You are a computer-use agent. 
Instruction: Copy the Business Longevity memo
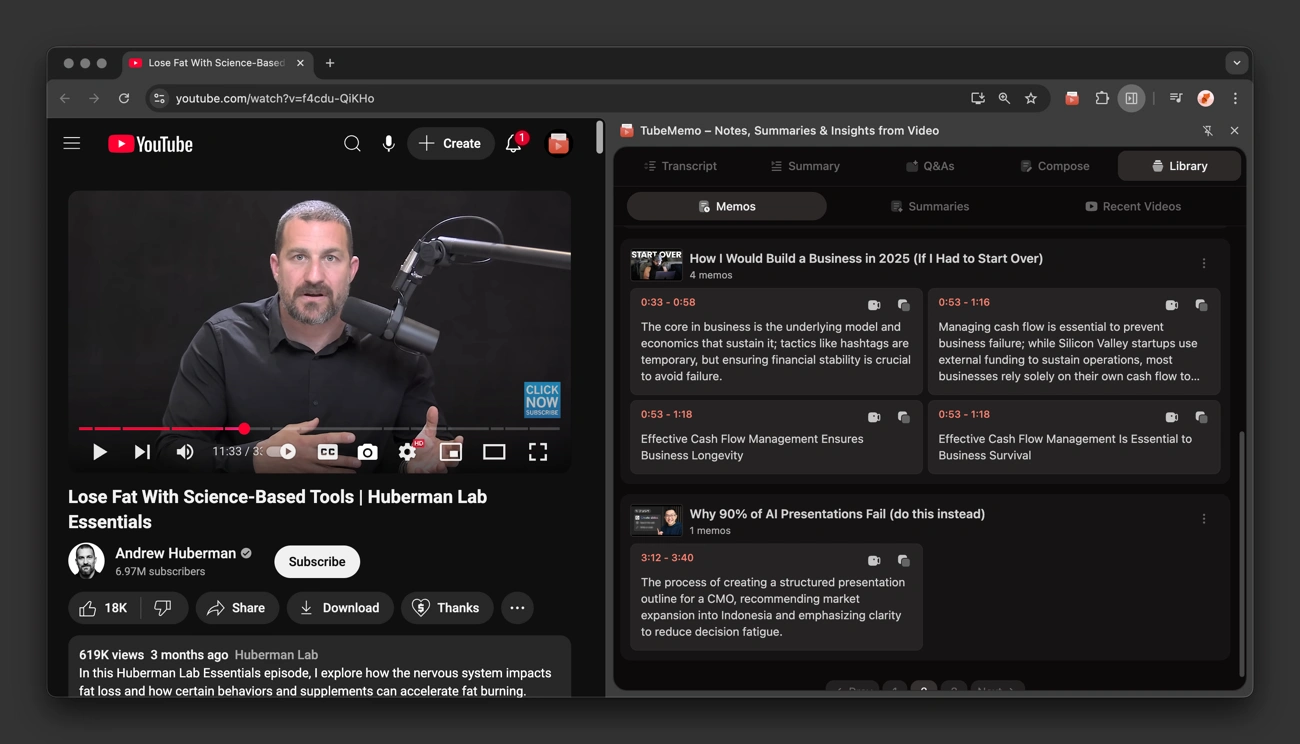pos(903,417)
